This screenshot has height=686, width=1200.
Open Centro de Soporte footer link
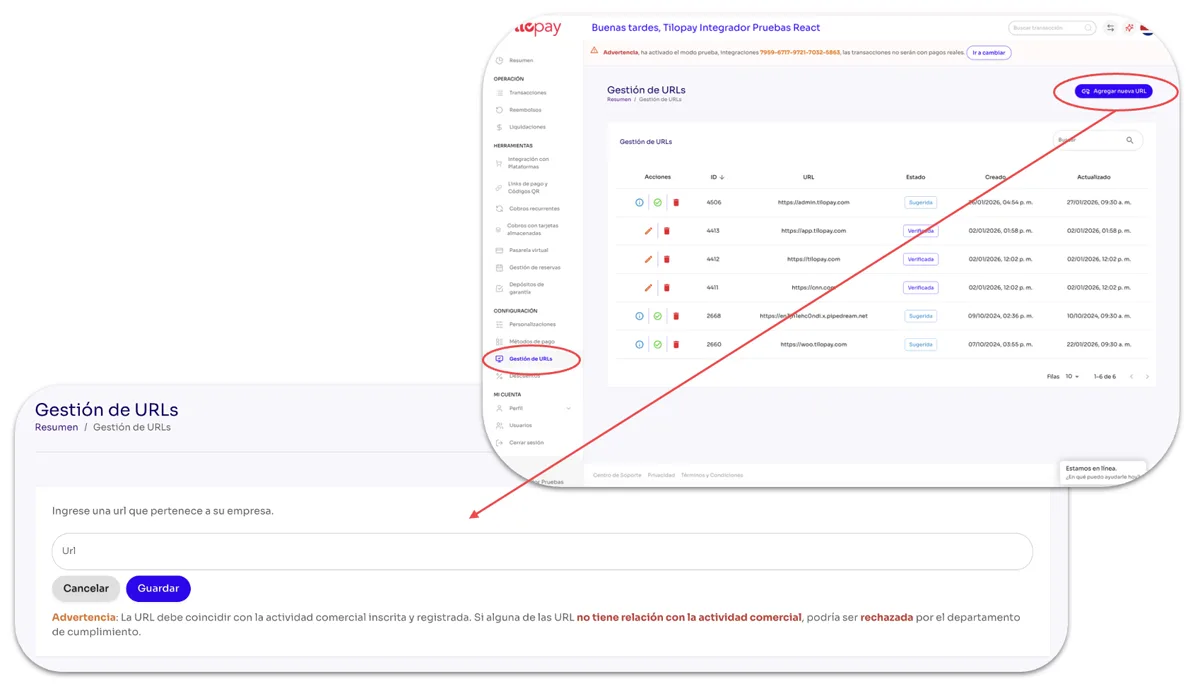pos(617,475)
